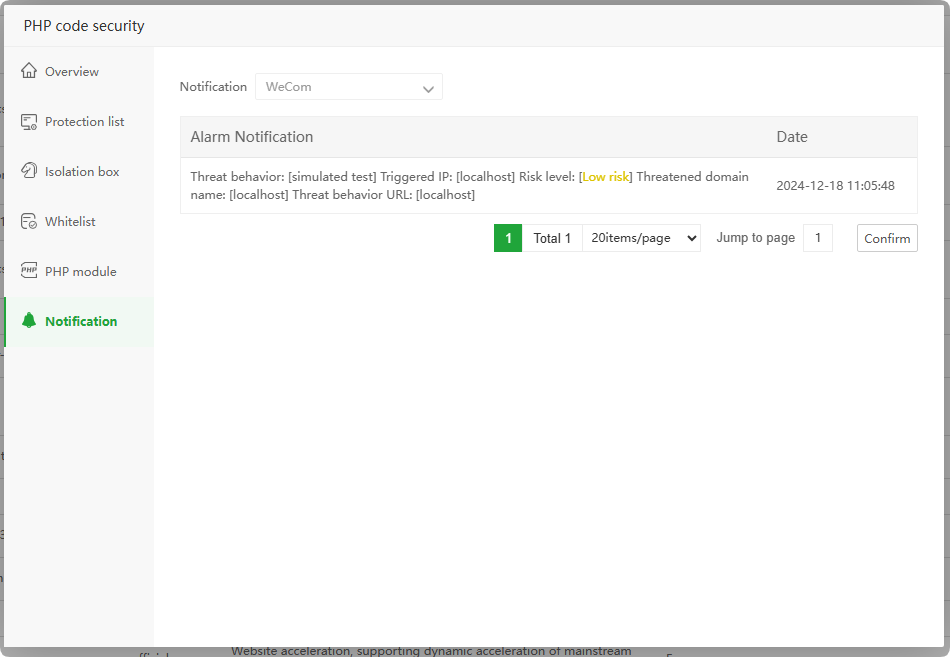Image resolution: width=950 pixels, height=657 pixels.
Task: Click the PHP module icon
Action: (x=29, y=272)
